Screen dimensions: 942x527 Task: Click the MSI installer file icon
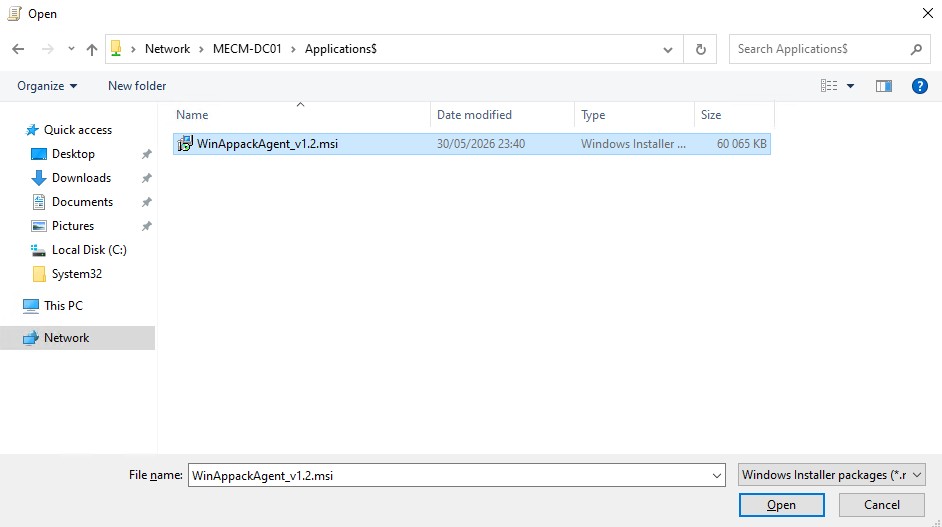point(185,144)
